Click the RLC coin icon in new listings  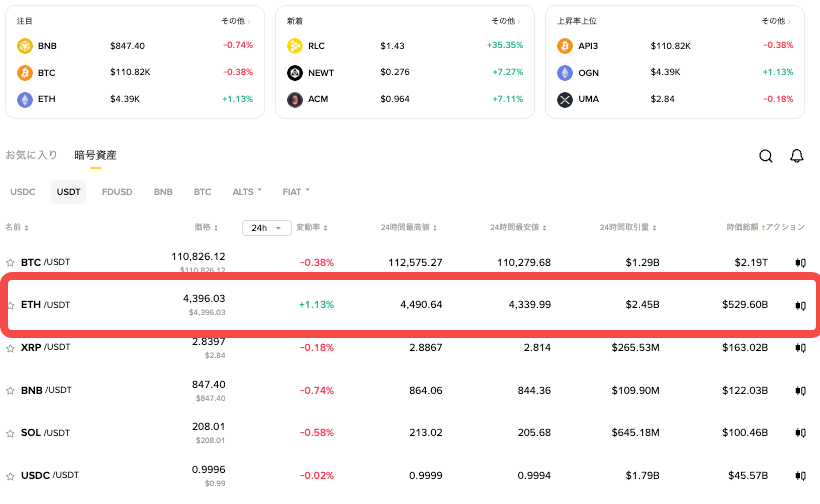click(x=295, y=46)
